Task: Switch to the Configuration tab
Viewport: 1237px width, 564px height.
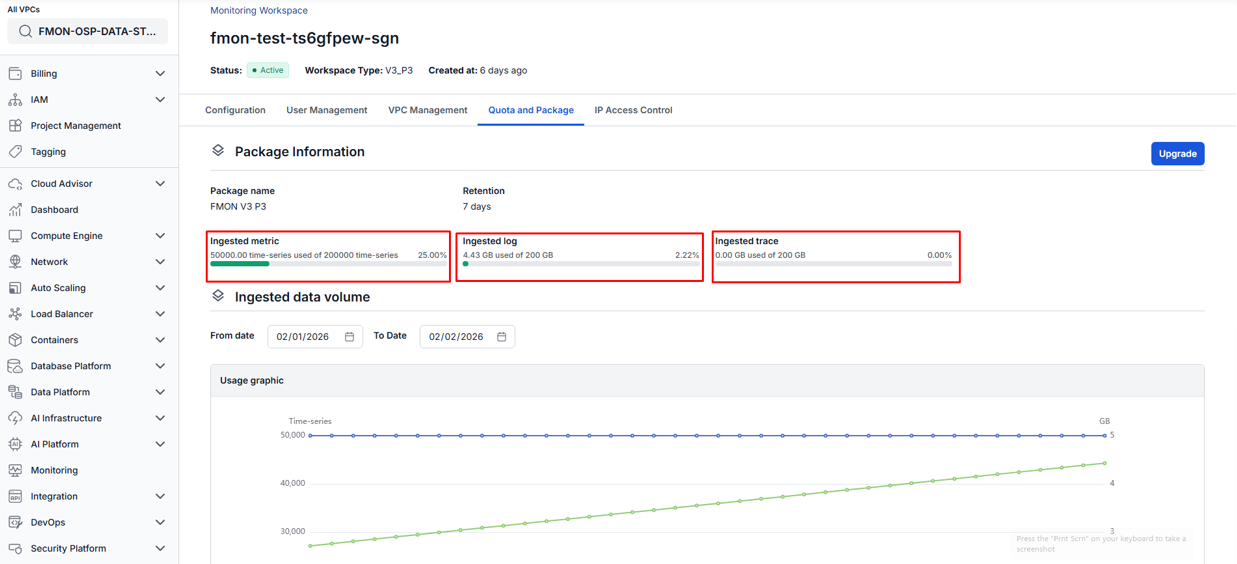Action: (235, 110)
